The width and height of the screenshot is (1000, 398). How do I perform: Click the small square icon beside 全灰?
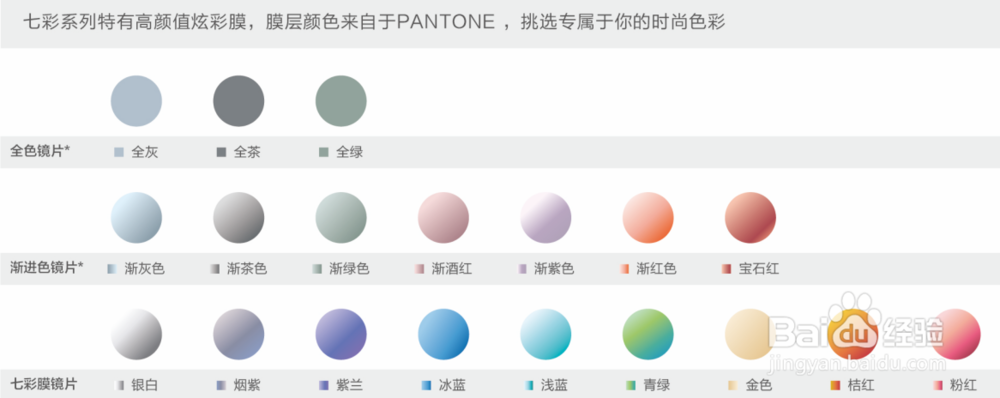[x=119, y=152]
